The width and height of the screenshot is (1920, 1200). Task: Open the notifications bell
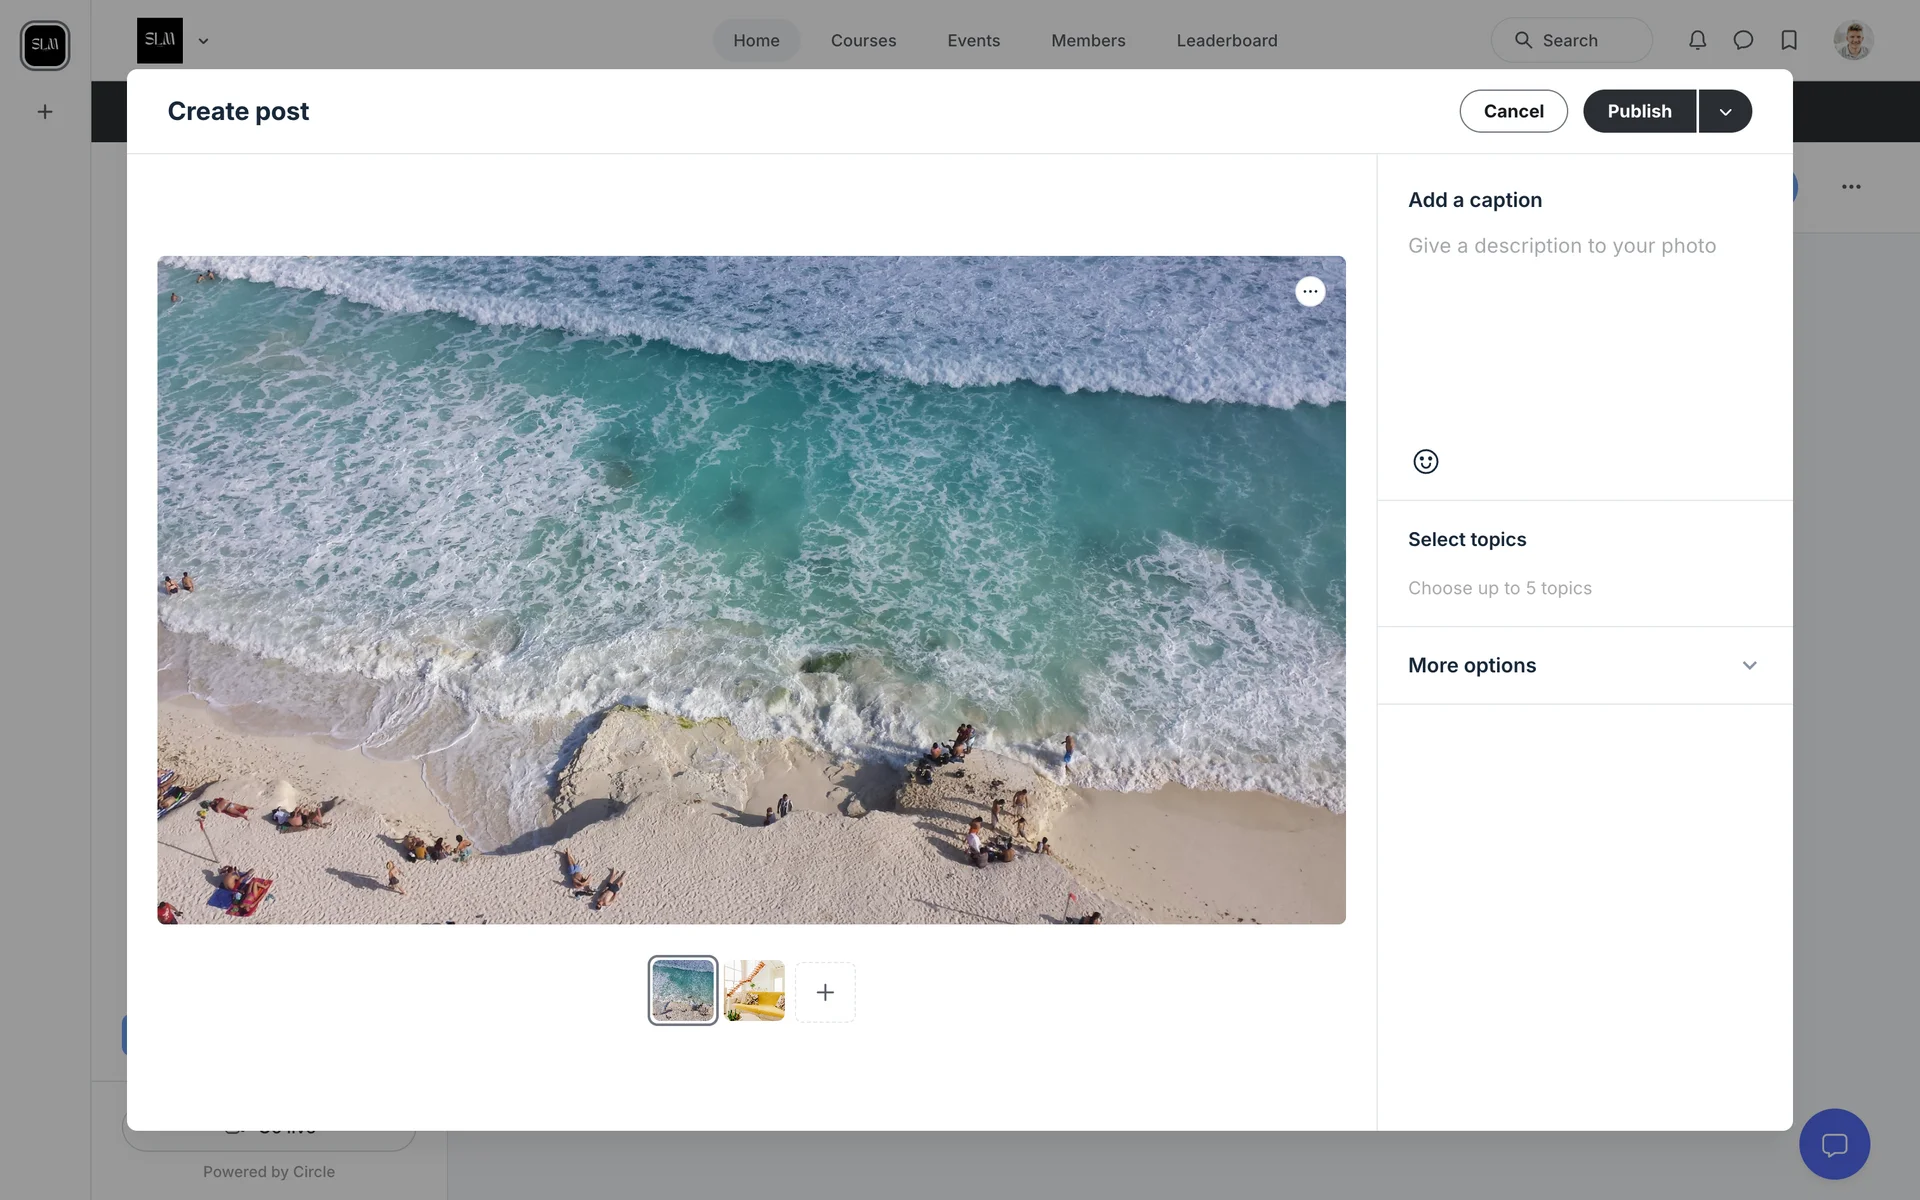tap(1697, 40)
